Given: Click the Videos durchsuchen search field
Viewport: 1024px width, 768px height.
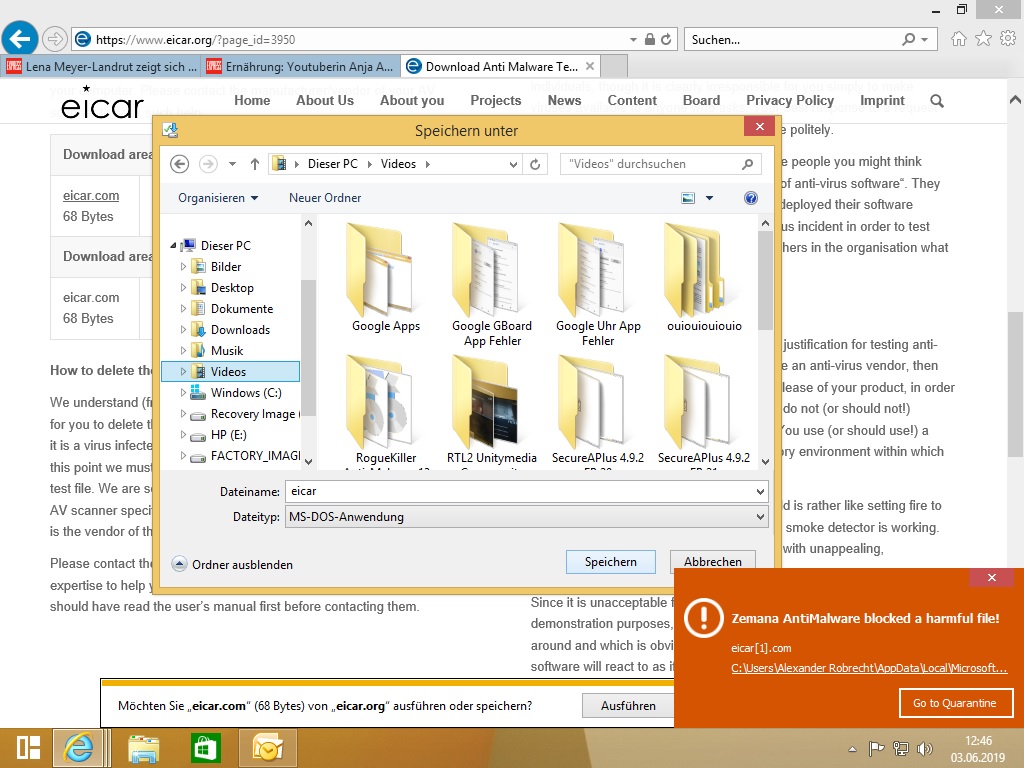Looking at the screenshot, I should [661, 164].
